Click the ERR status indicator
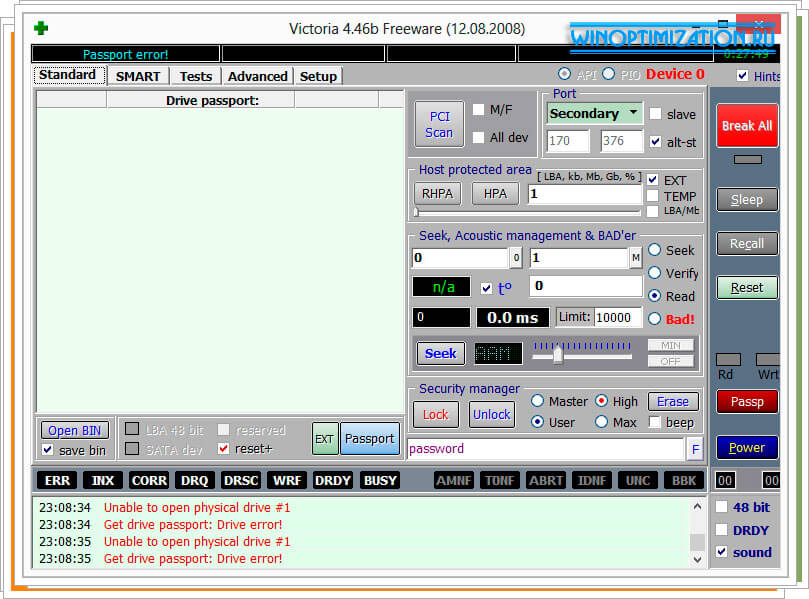The width and height of the screenshot is (809, 599). [x=57, y=481]
